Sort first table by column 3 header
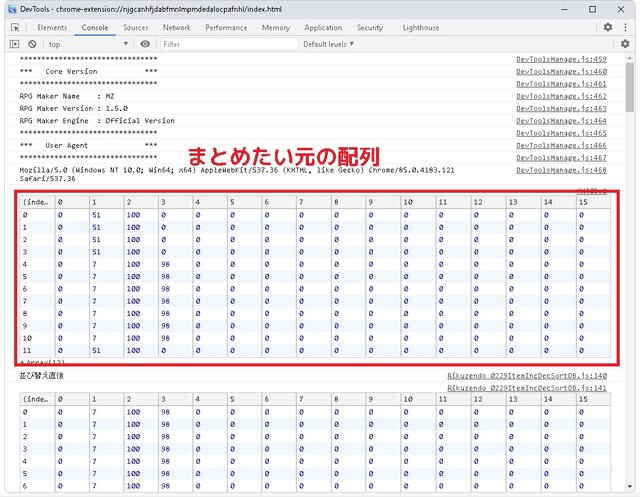Screen dimensions: 640x497 coord(175,202)
